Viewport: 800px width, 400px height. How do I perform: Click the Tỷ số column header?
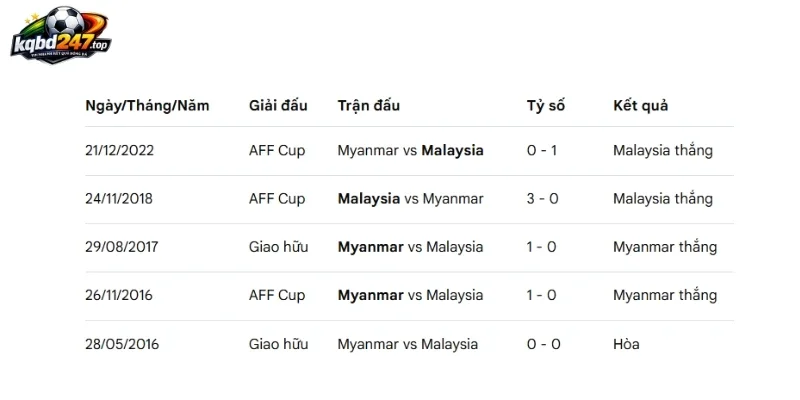(x=546, y=106)
